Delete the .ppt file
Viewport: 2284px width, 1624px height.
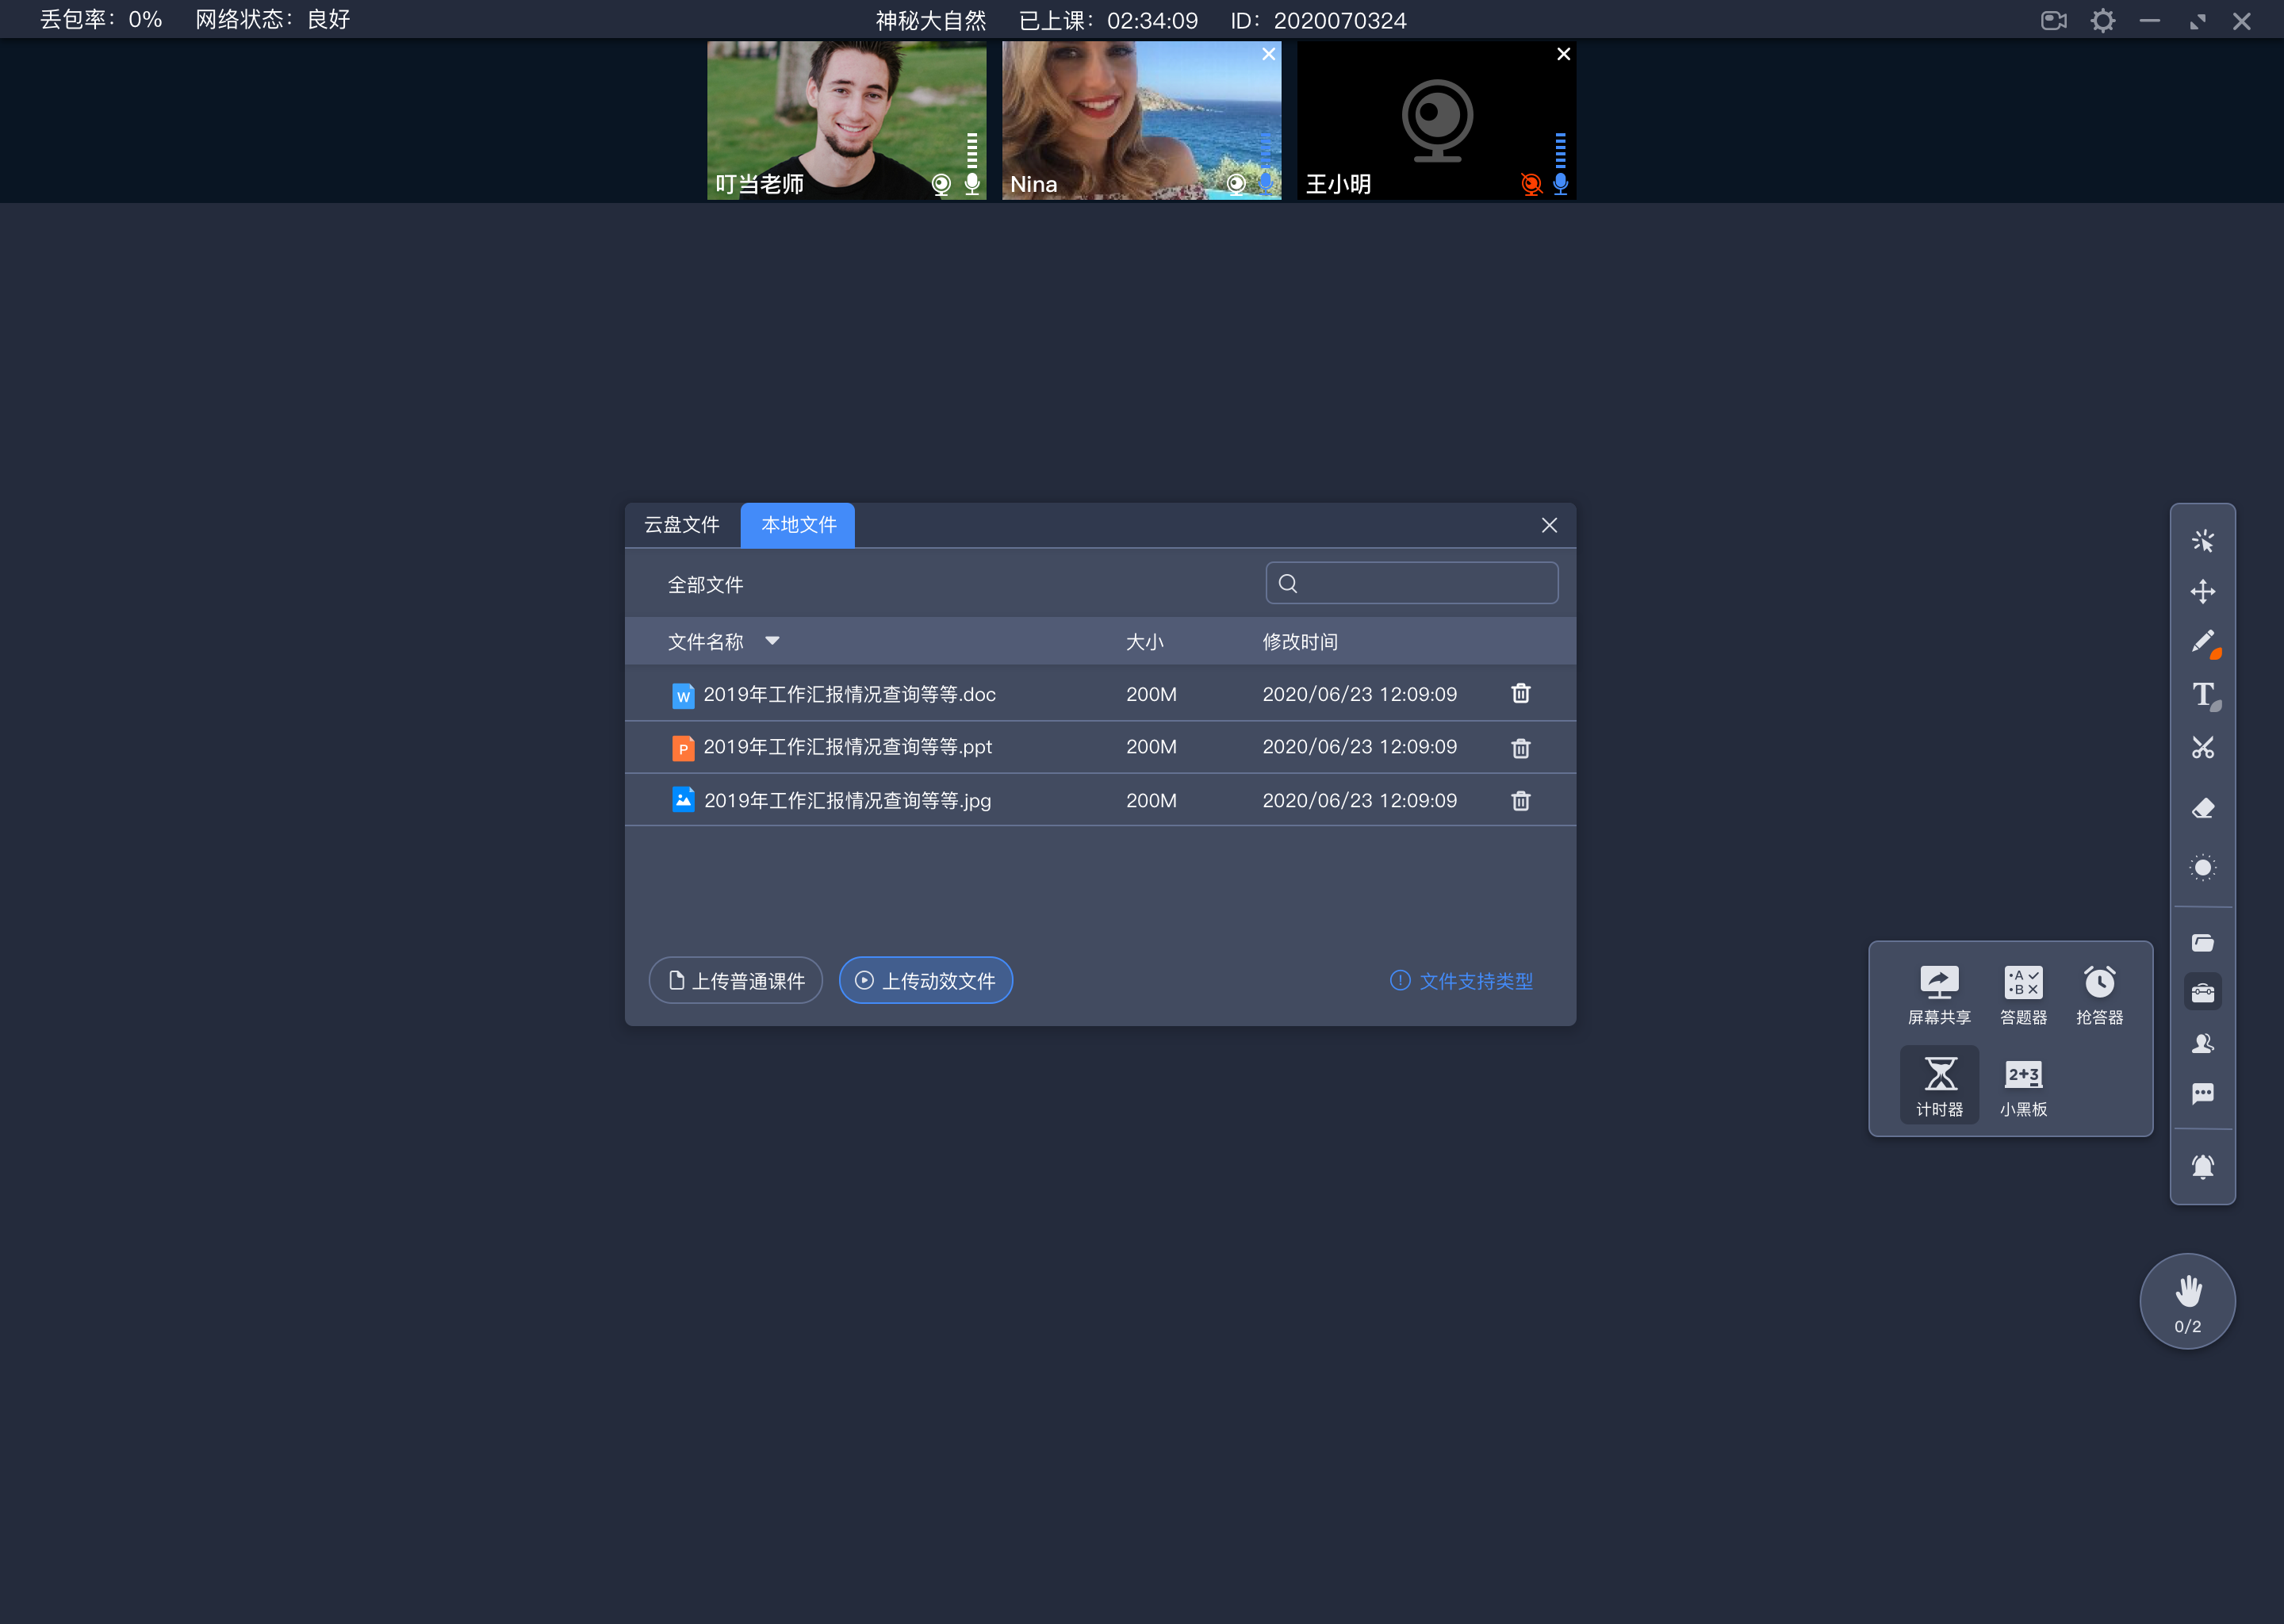(x=1518, y=745)
